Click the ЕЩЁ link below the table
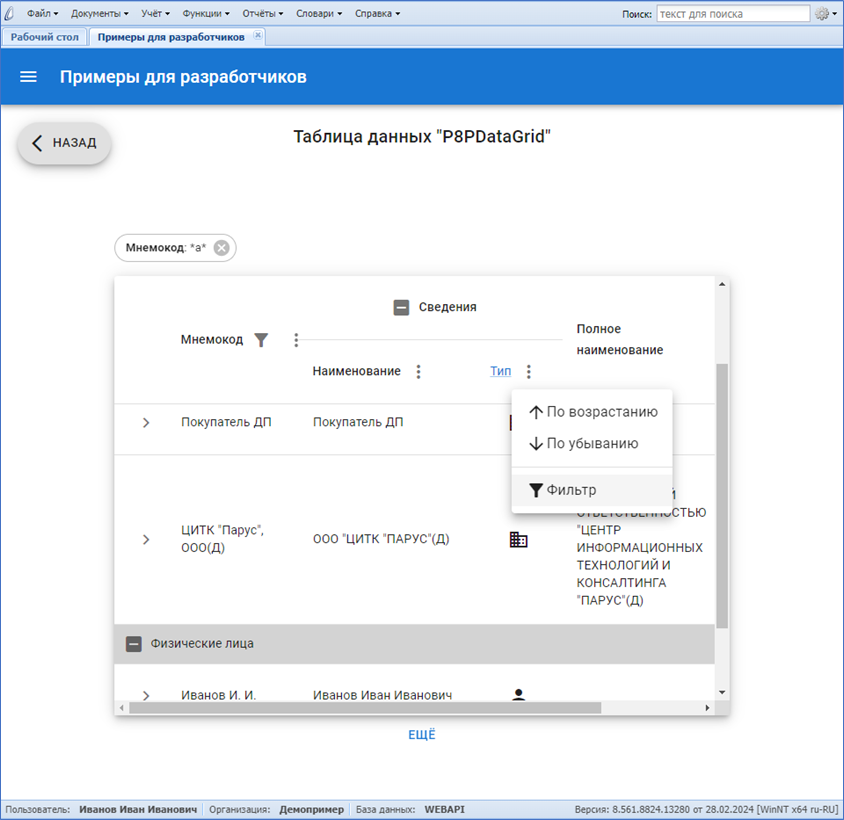 click(x=422, y=735)
